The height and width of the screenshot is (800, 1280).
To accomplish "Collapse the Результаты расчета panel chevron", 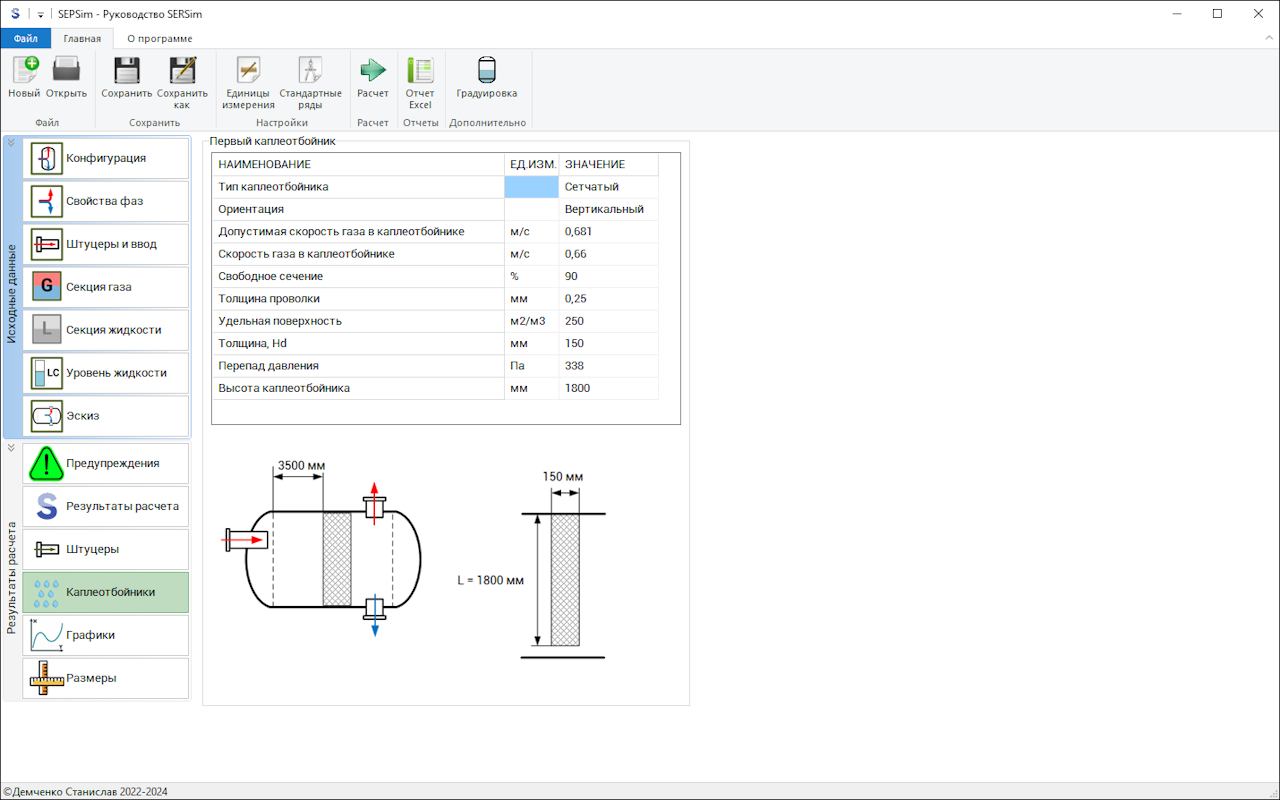I will pos(11,448).
